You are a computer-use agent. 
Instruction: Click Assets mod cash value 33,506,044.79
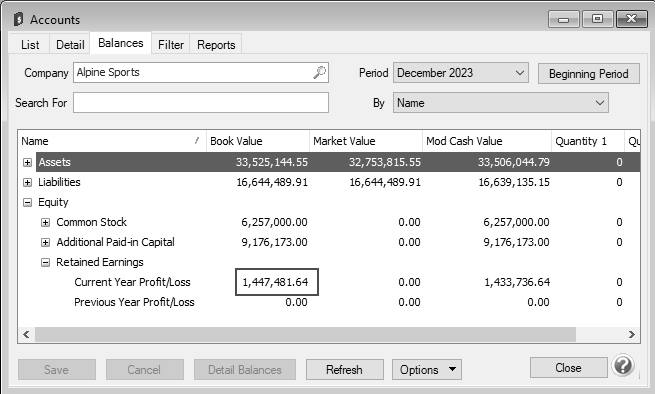(x=514, y=162)
